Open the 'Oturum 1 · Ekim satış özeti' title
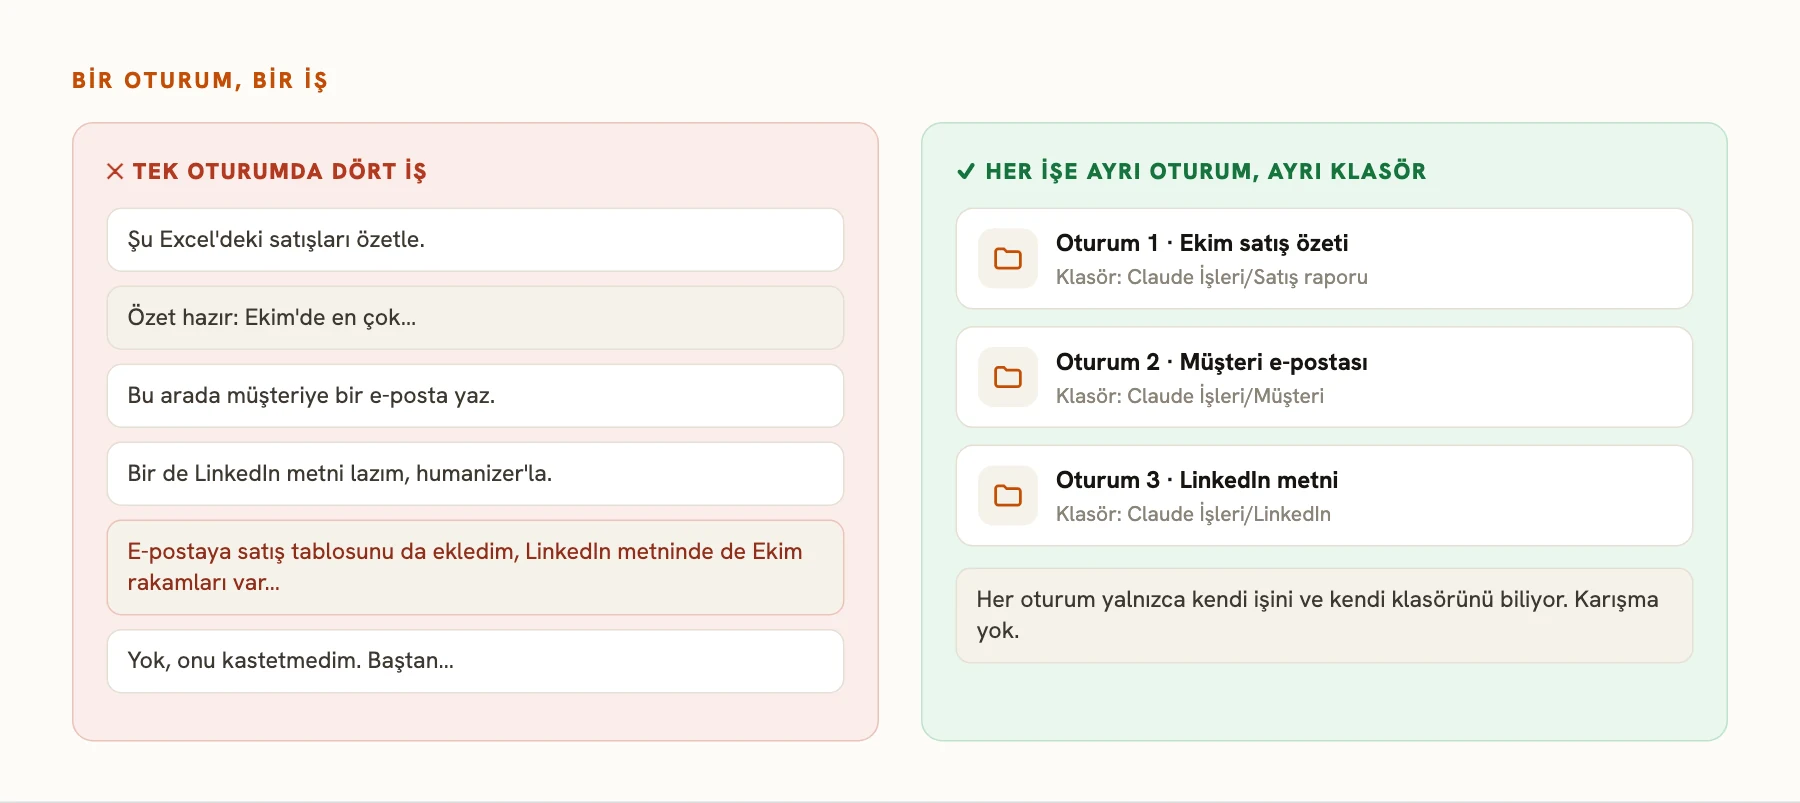1800x803 pixels. point(1202,243)
